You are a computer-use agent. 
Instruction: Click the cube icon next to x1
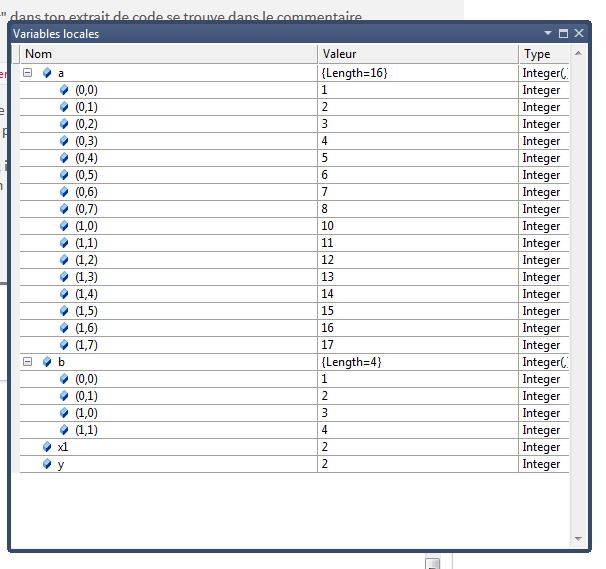pyautogui.click(x=47, y=446)
